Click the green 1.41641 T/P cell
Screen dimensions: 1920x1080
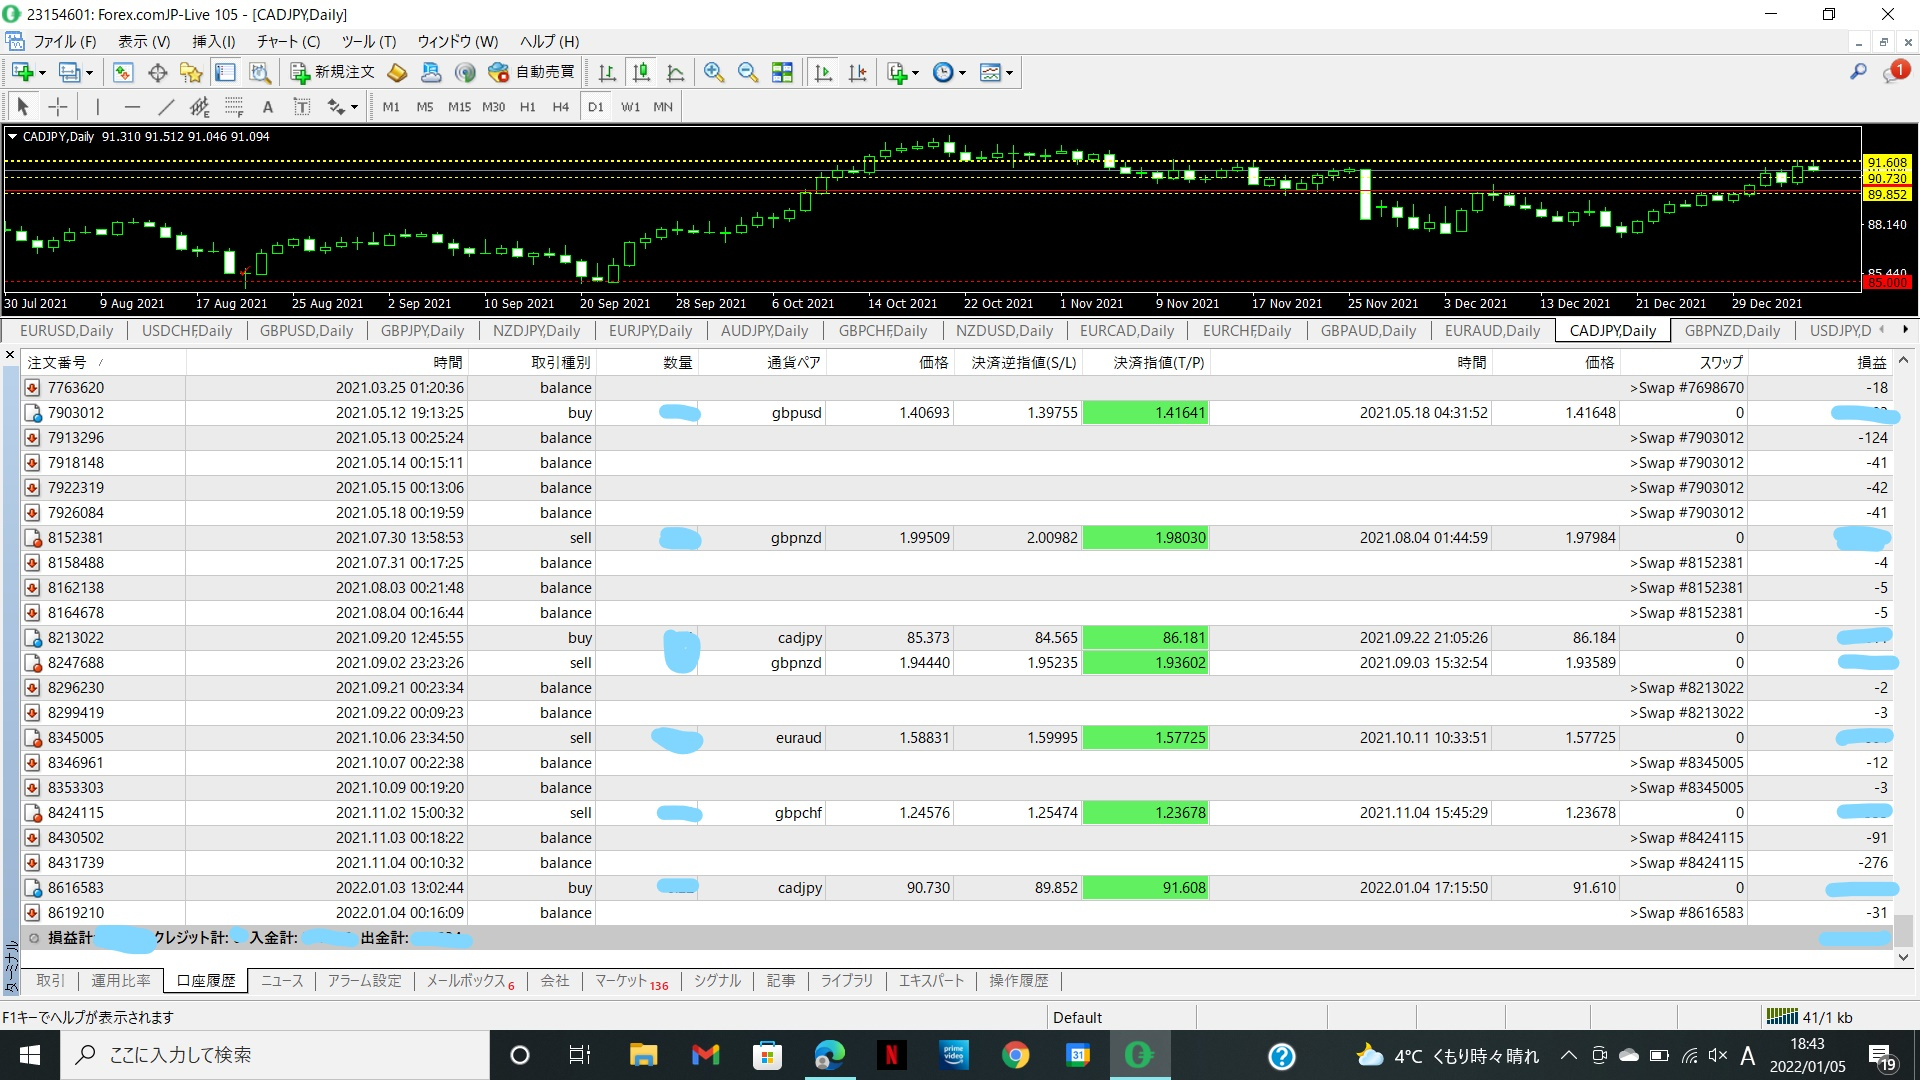coord(1146,413)
